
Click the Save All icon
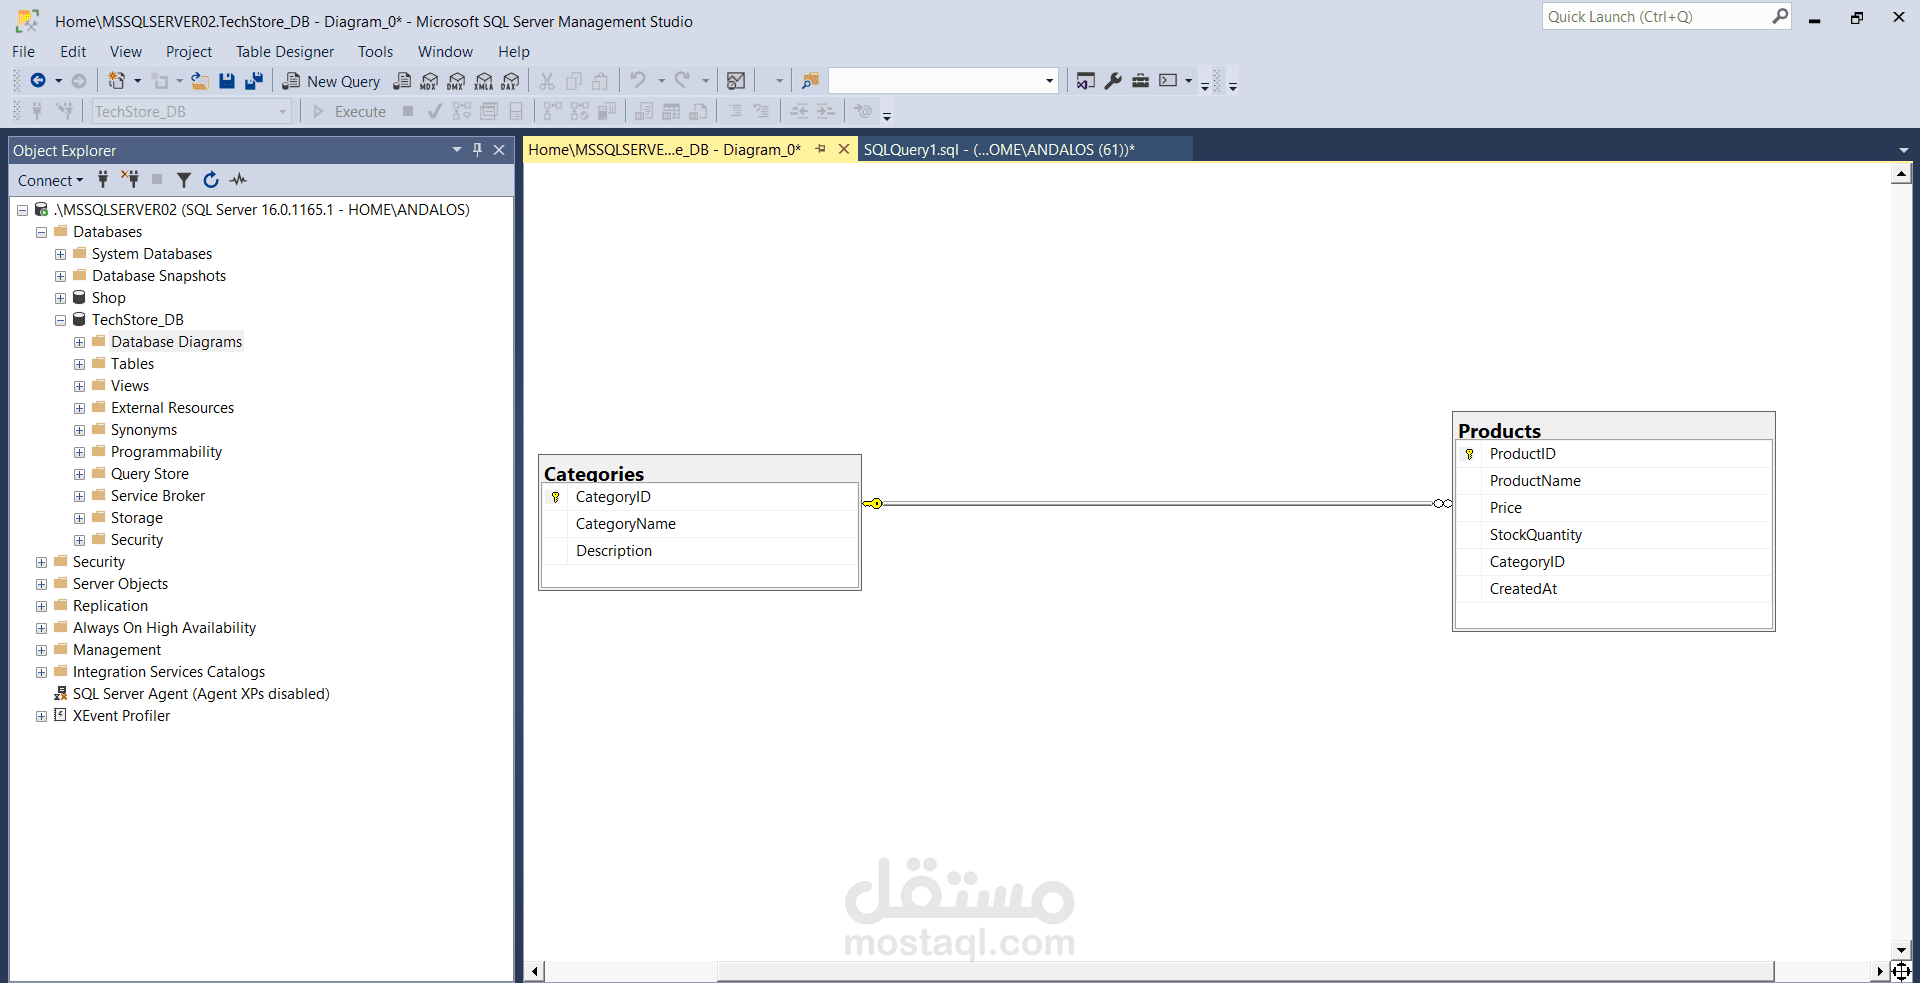(254, 81)
